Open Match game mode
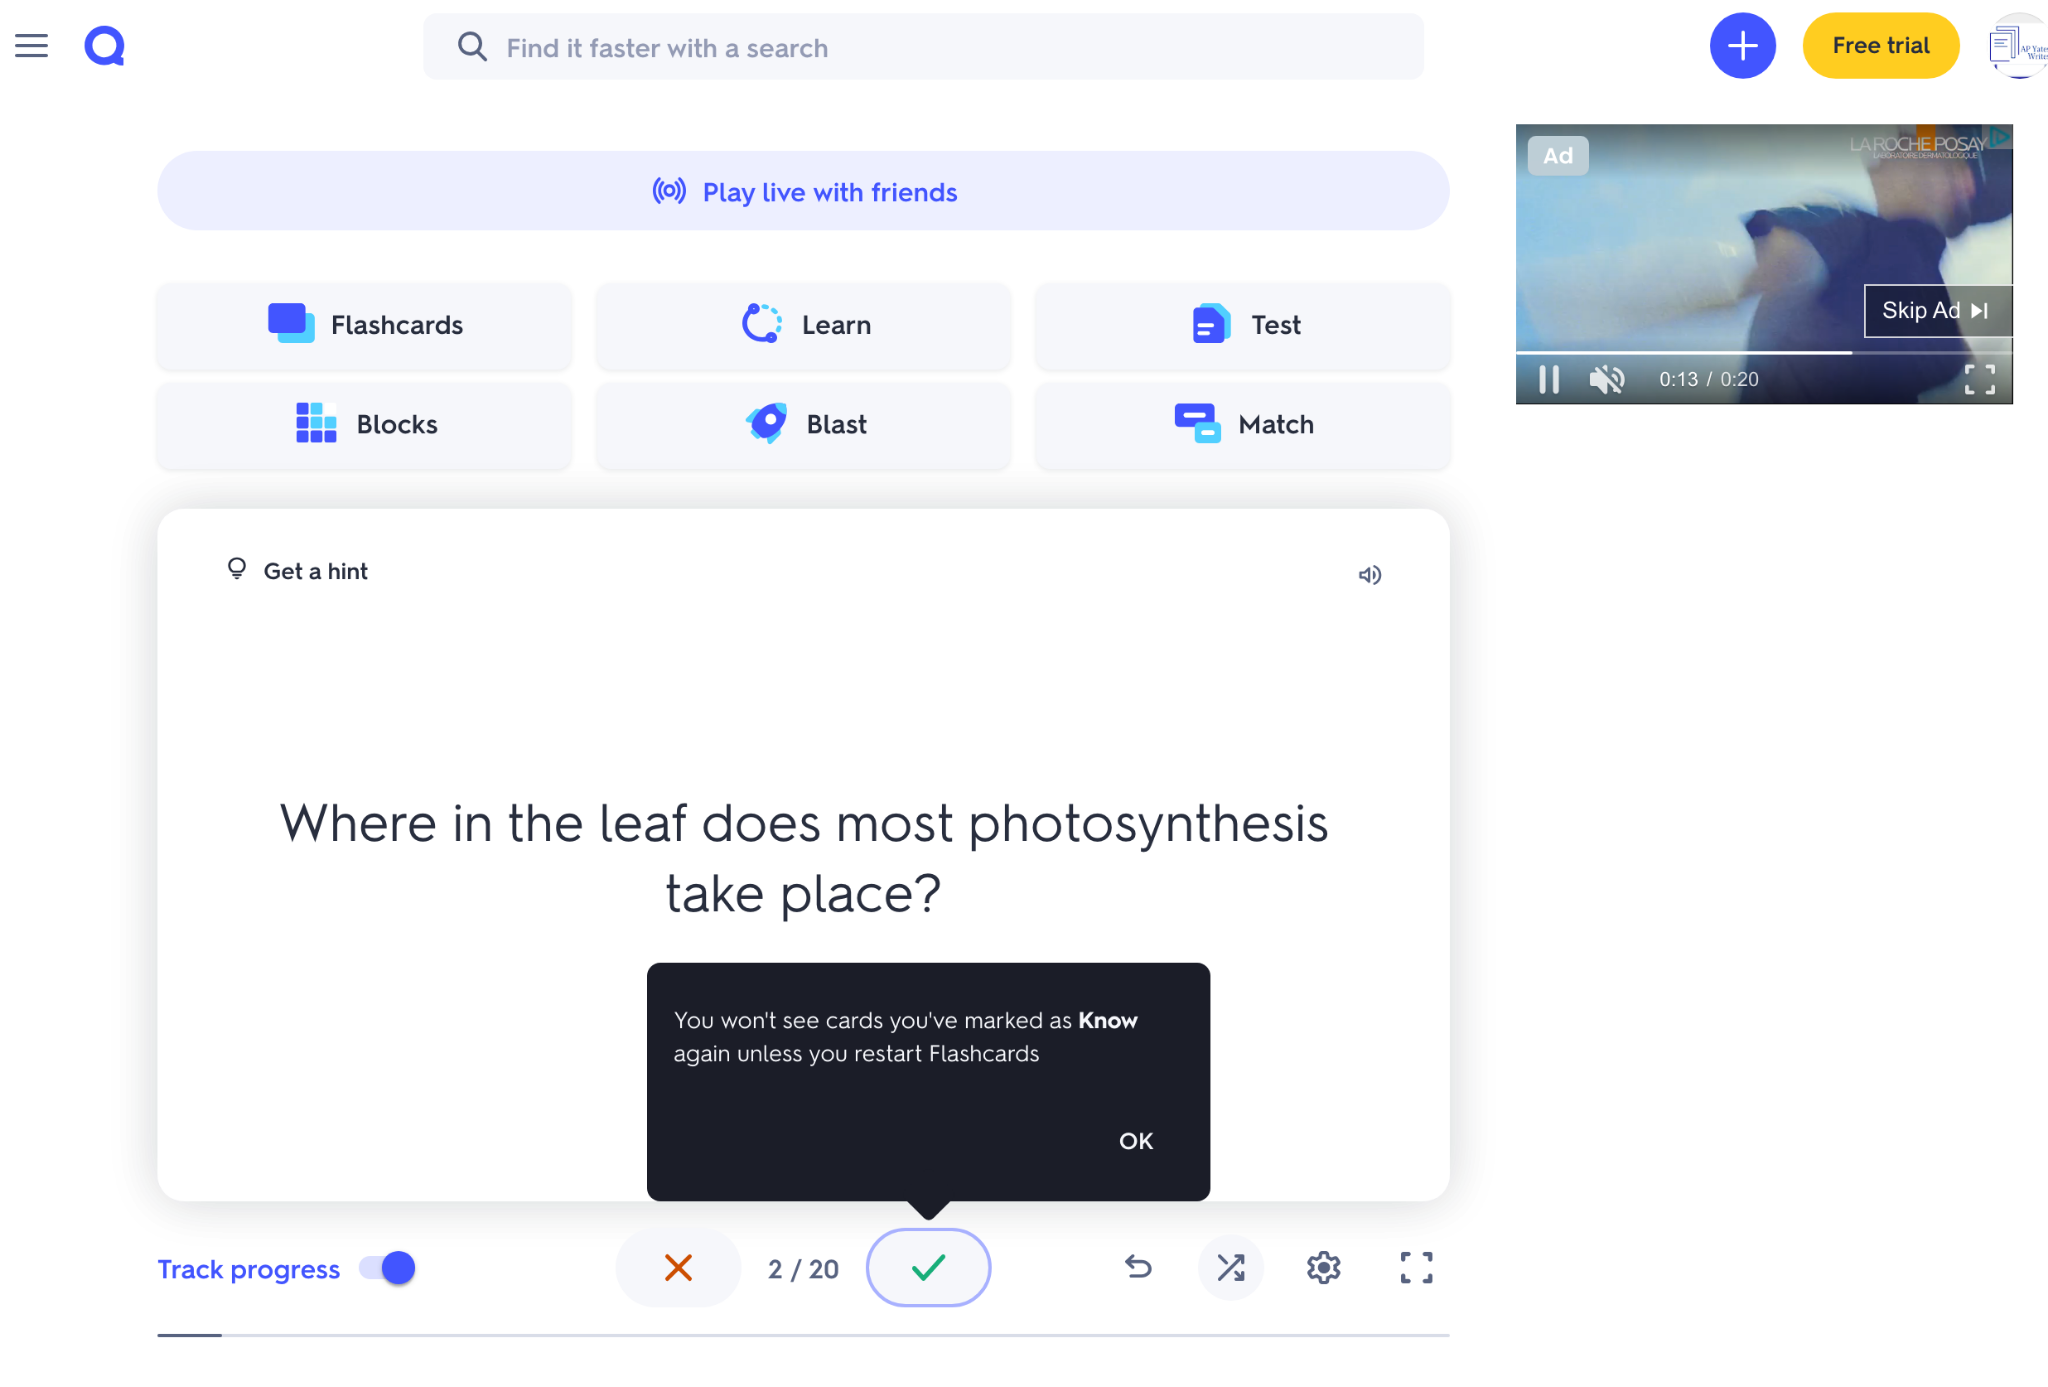 click(x=1242, y=424)
